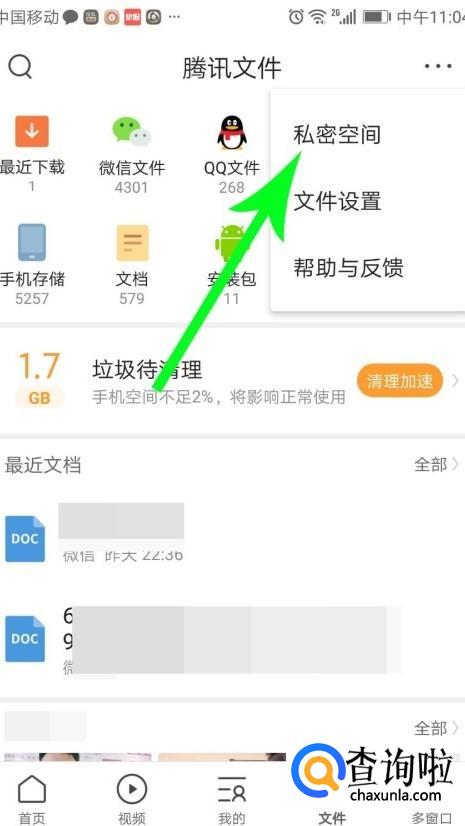Viewport: 465px width, 826px height.
Task: Switch to the 首页 tab
Action: pyautogui.click(x=32, y=800)
